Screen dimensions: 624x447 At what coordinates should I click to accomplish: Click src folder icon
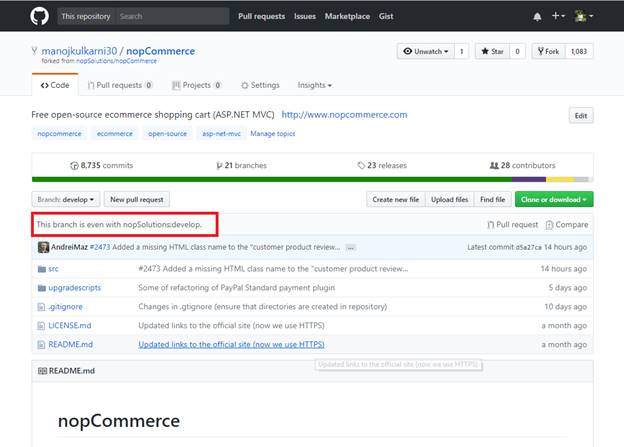click(42, 269)
